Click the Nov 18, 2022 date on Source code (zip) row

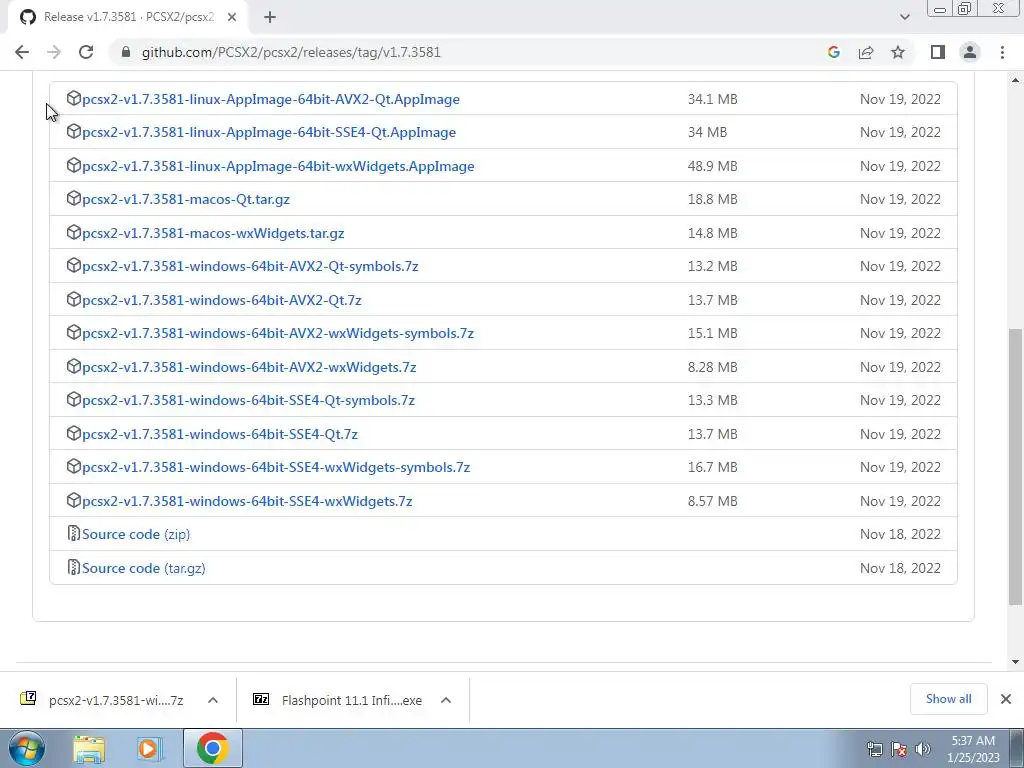tap(900, 534)
